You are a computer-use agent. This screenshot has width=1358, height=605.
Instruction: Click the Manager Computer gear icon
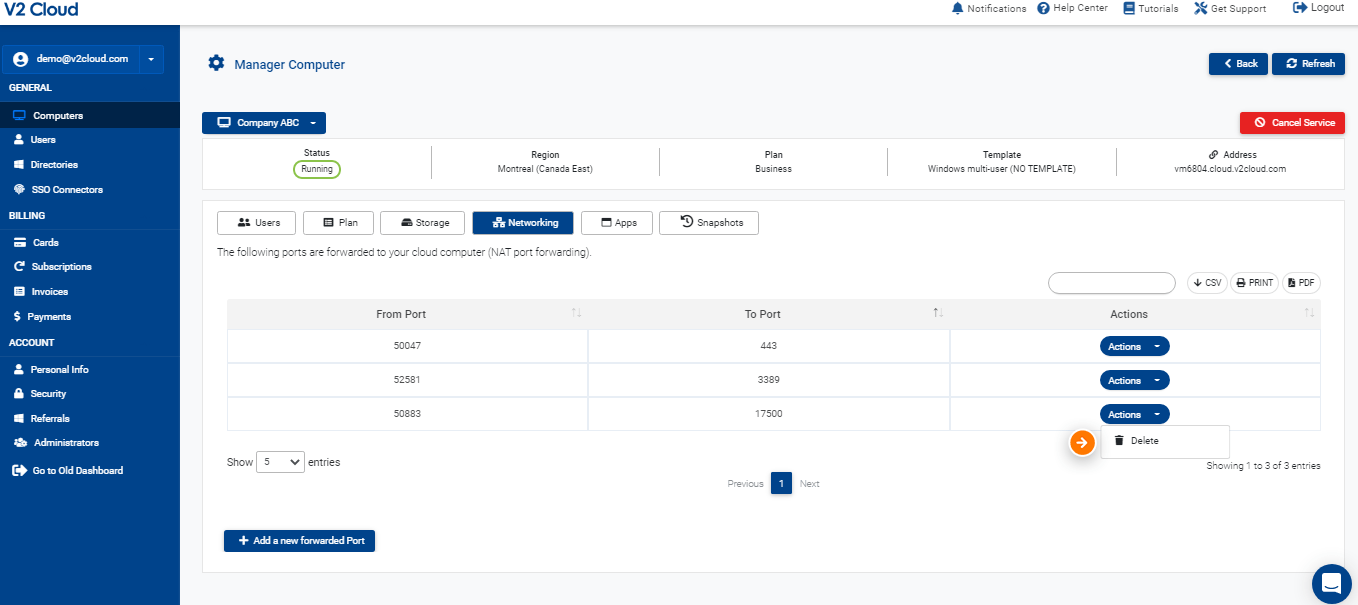[x=216, y=64]
